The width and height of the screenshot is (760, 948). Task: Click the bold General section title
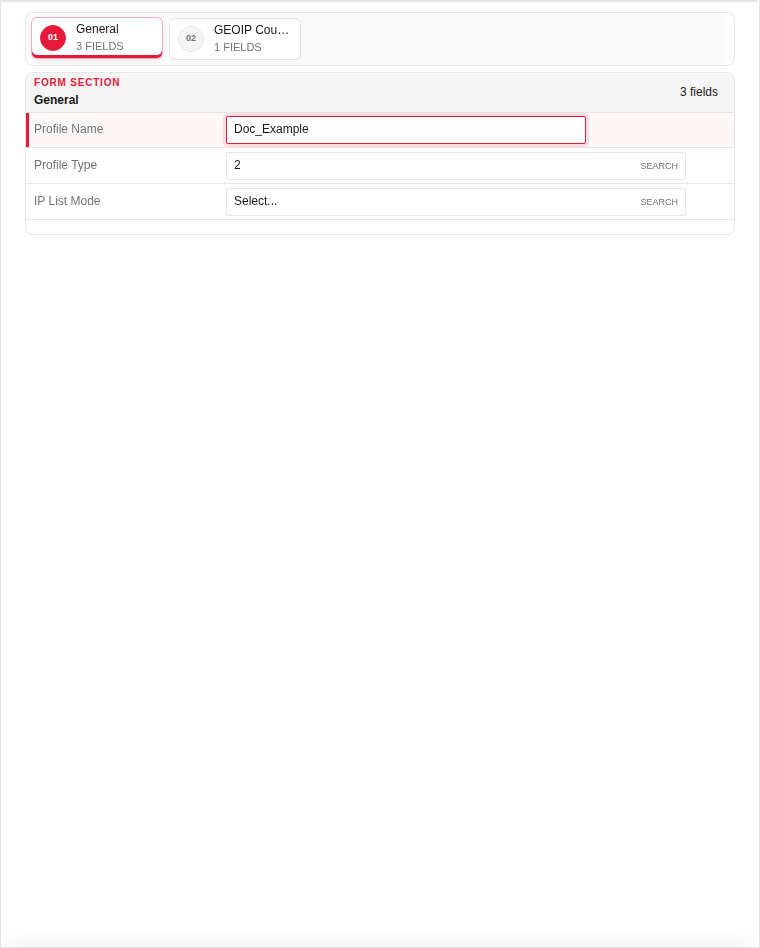(x=56, y=100)
